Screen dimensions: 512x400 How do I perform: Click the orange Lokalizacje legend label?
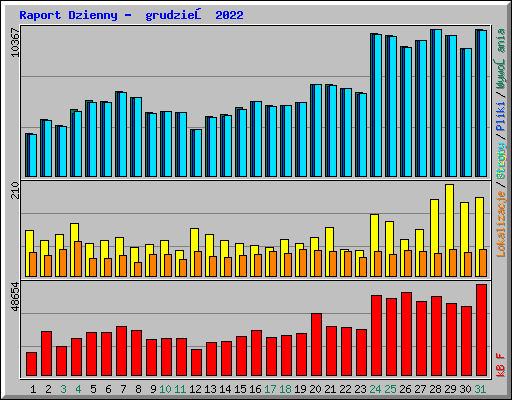pos(501,224)
